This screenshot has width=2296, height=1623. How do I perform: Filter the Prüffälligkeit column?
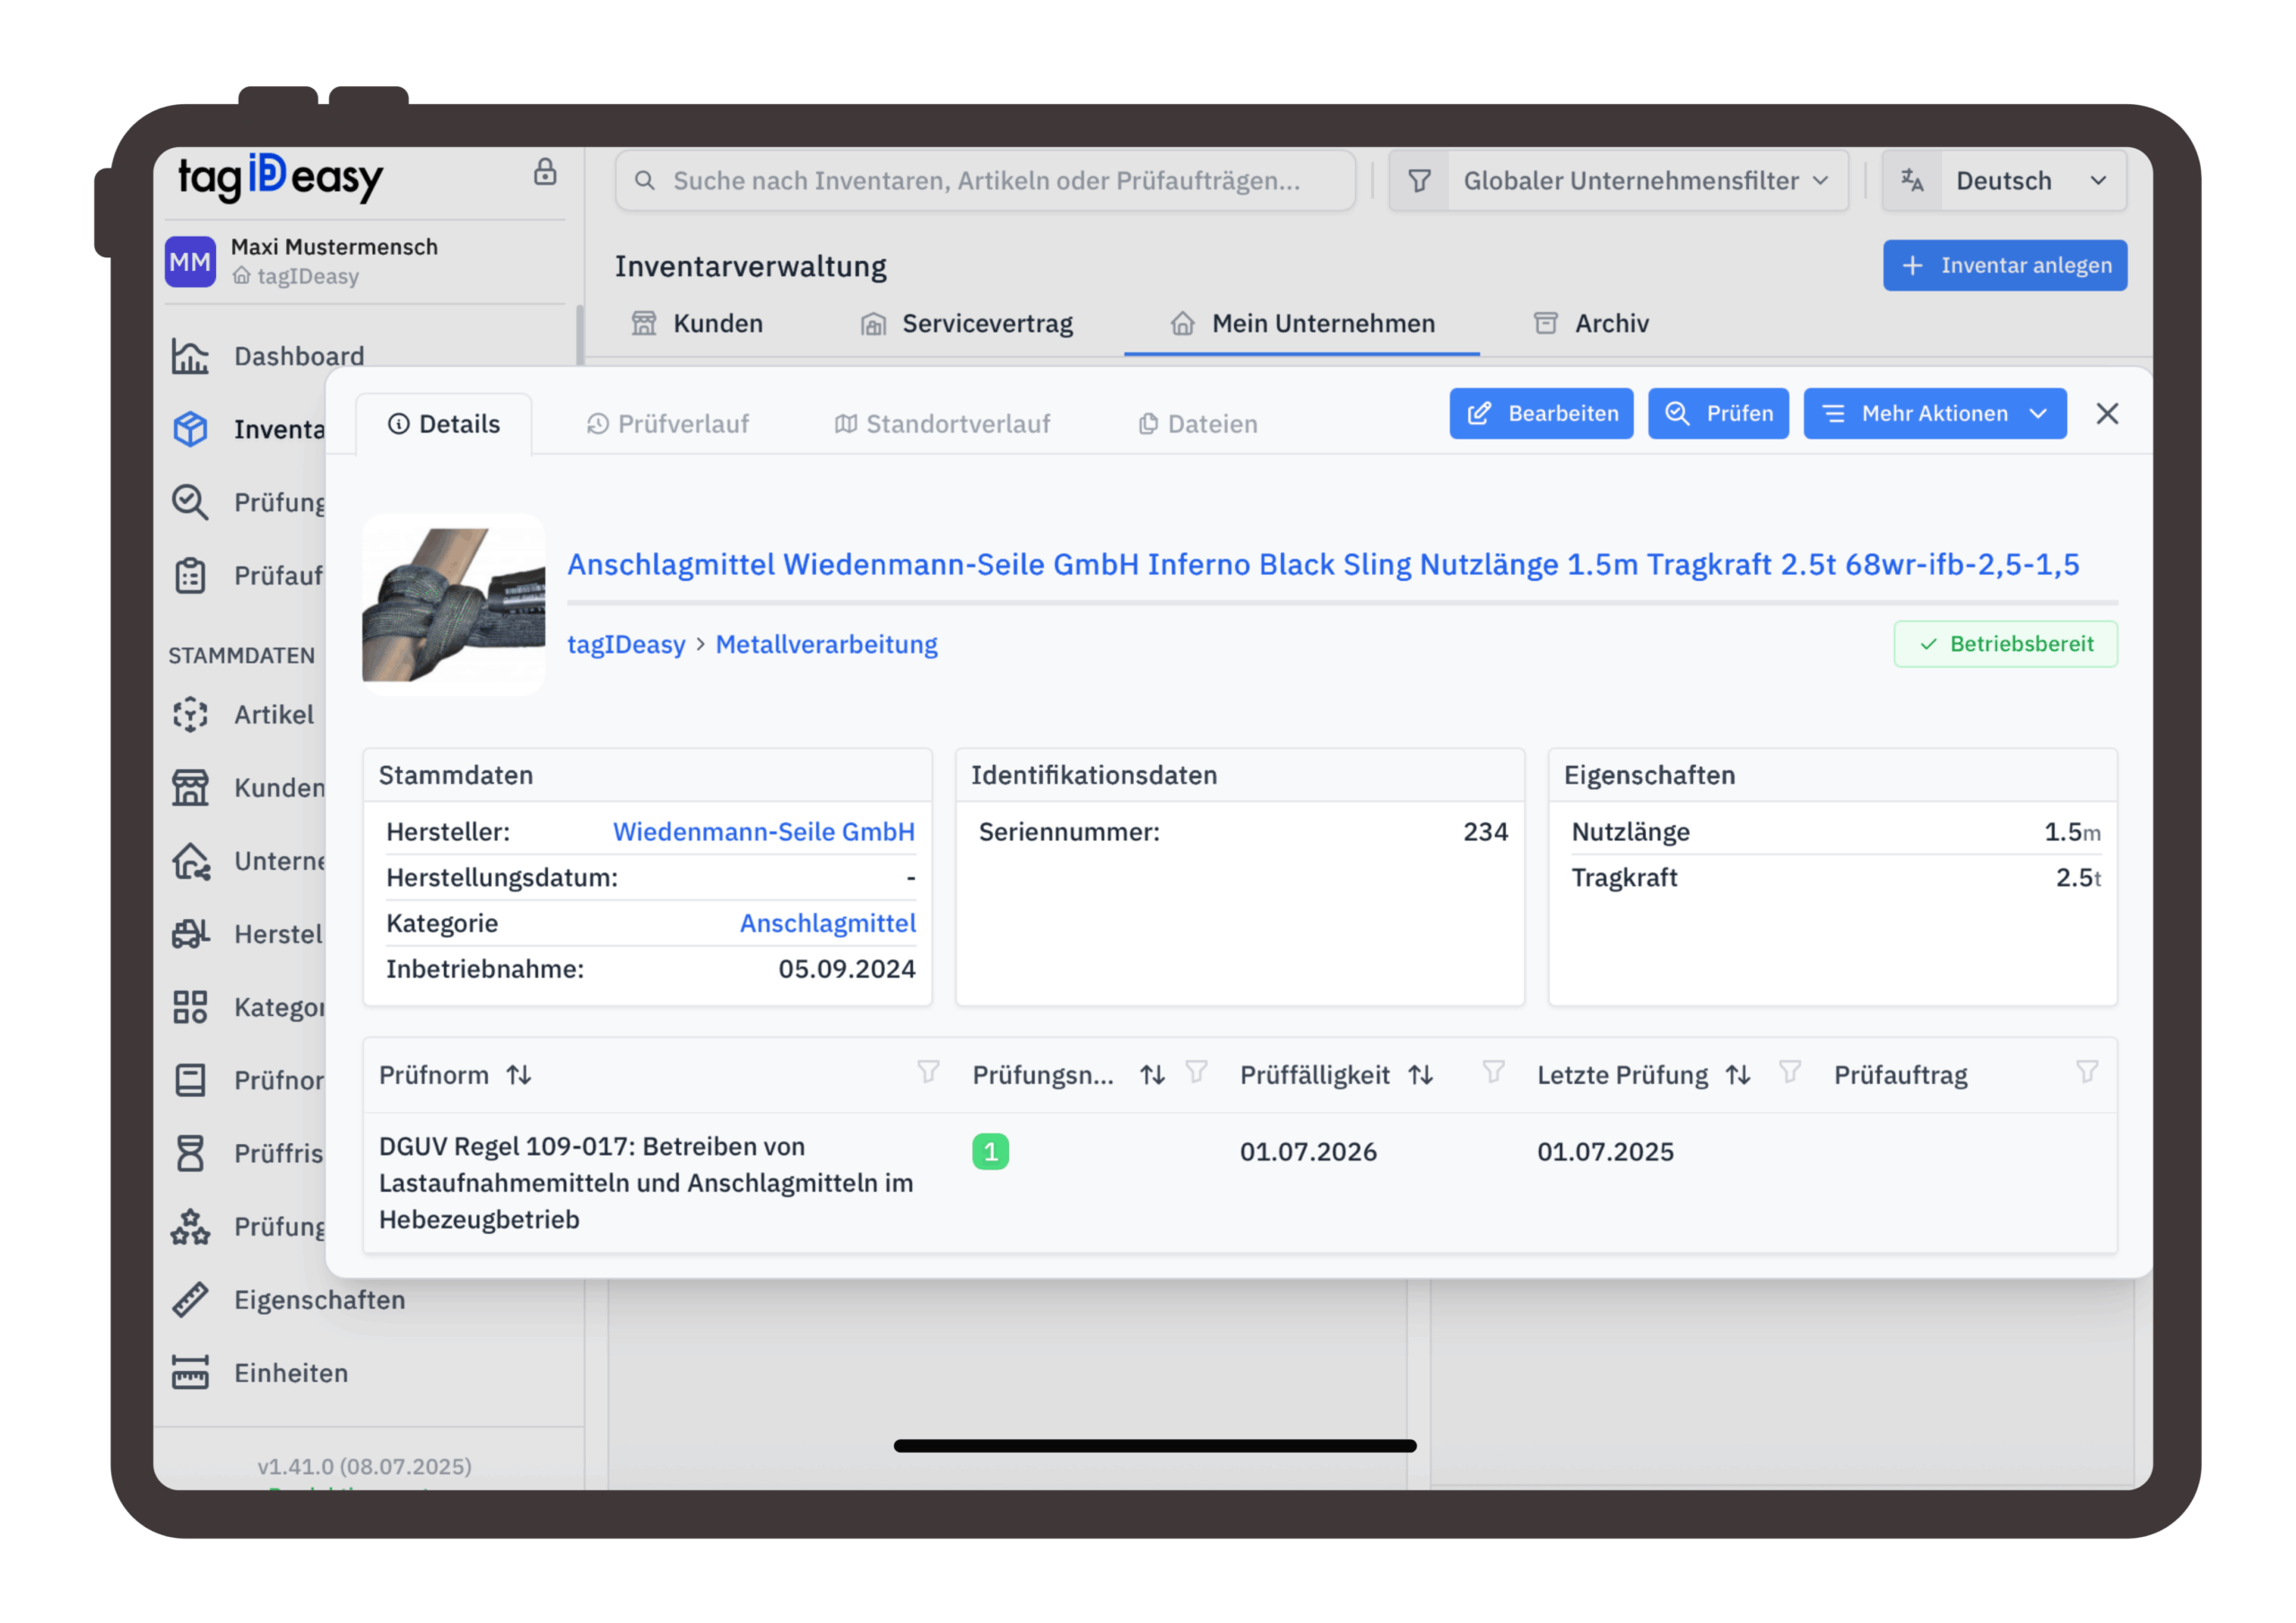tap(1493, 1072)
